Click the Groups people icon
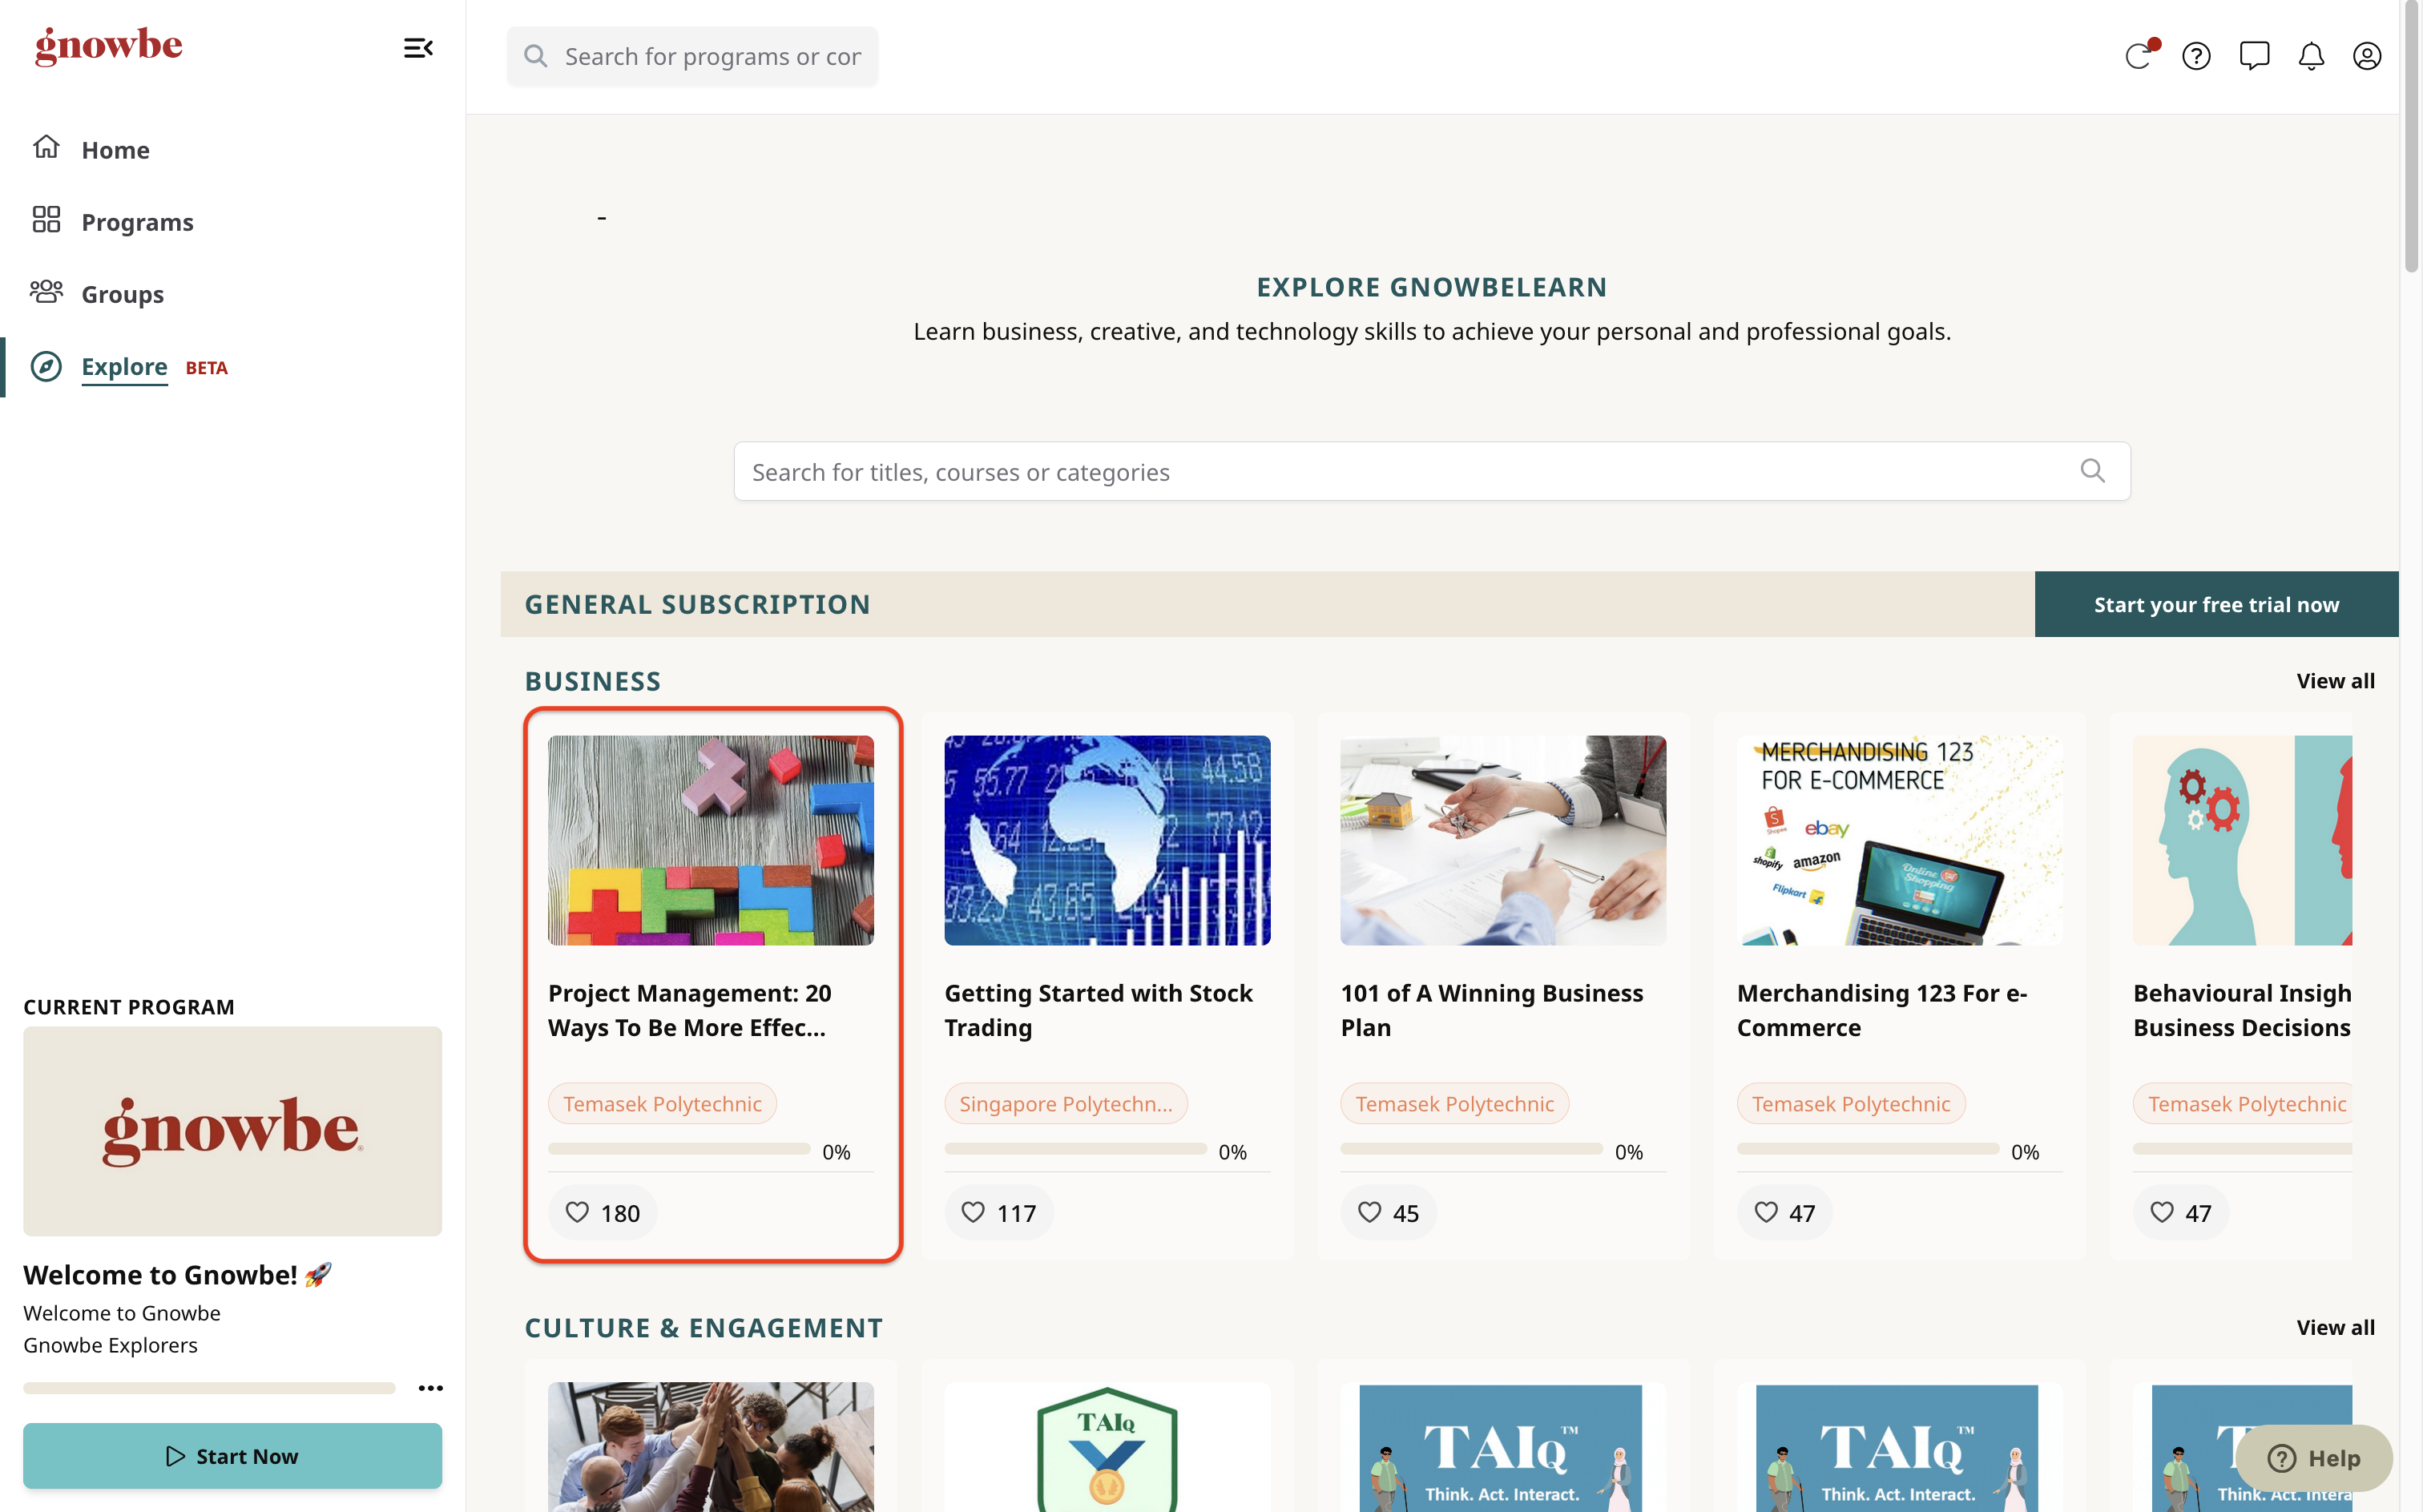The image size is (2423, 1512). pyautogui.click(x=46, y=292)
